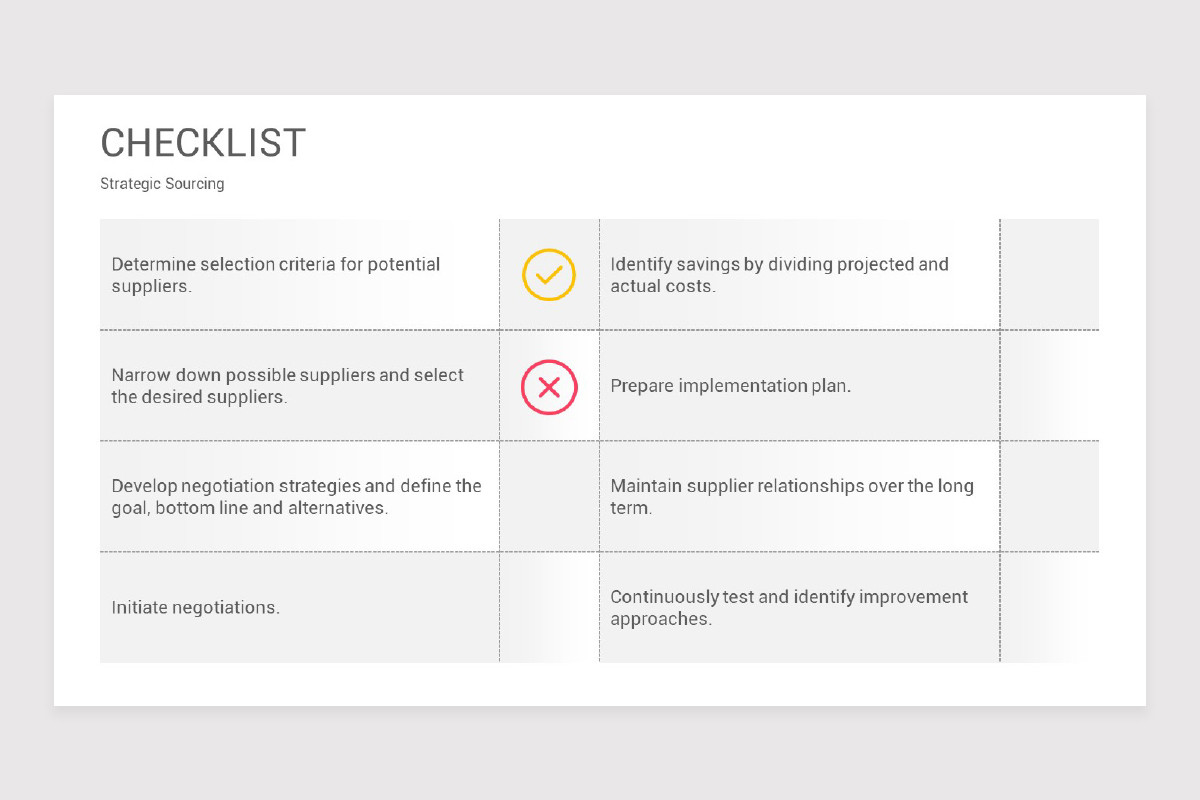This screenshot has width=1200, height=800.
Task: Click the 'Initiate negotiations.' checklist item
Action: pos(196,607)
